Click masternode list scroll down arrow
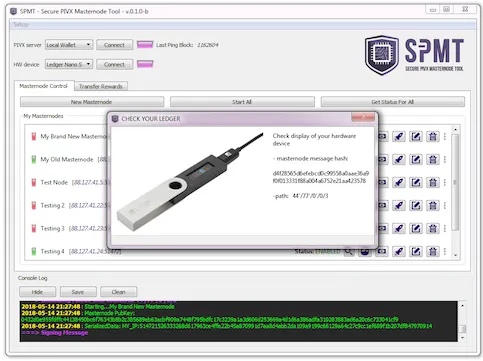The image size is (483, 361). click(456, 255)
